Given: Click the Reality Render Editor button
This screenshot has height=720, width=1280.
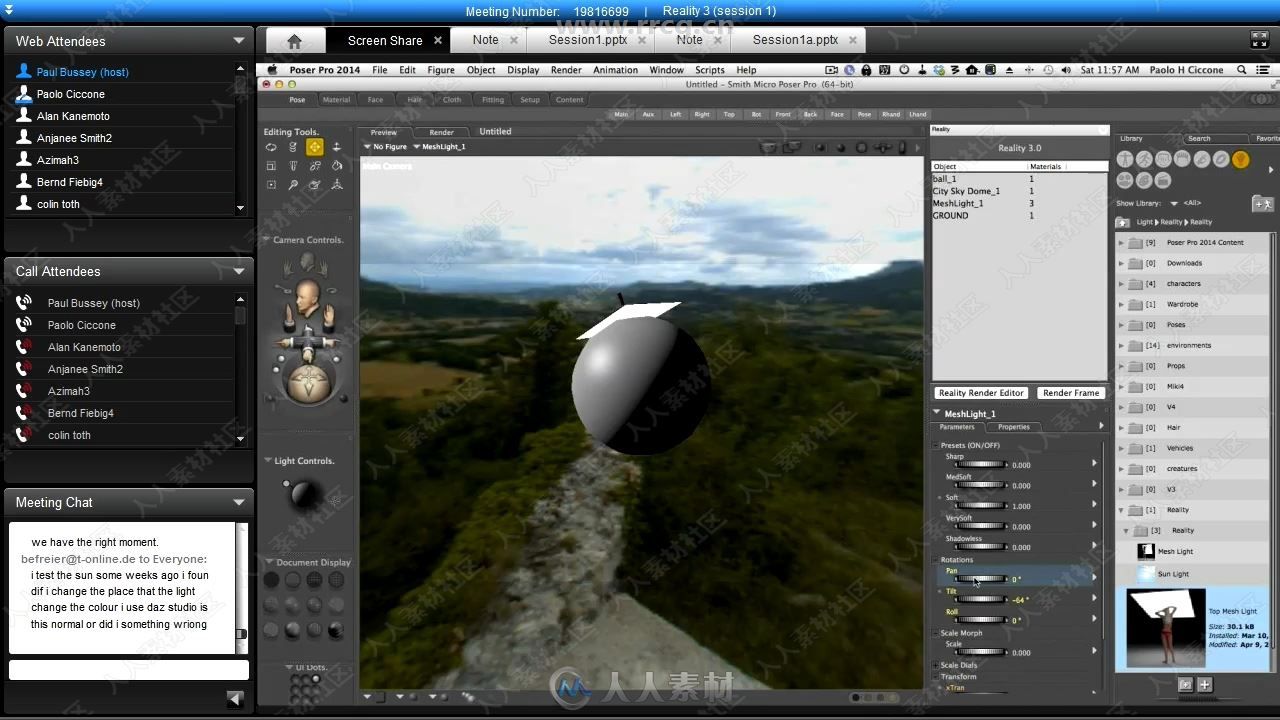Looking at the screenshot, I should [x=981, y=393].
